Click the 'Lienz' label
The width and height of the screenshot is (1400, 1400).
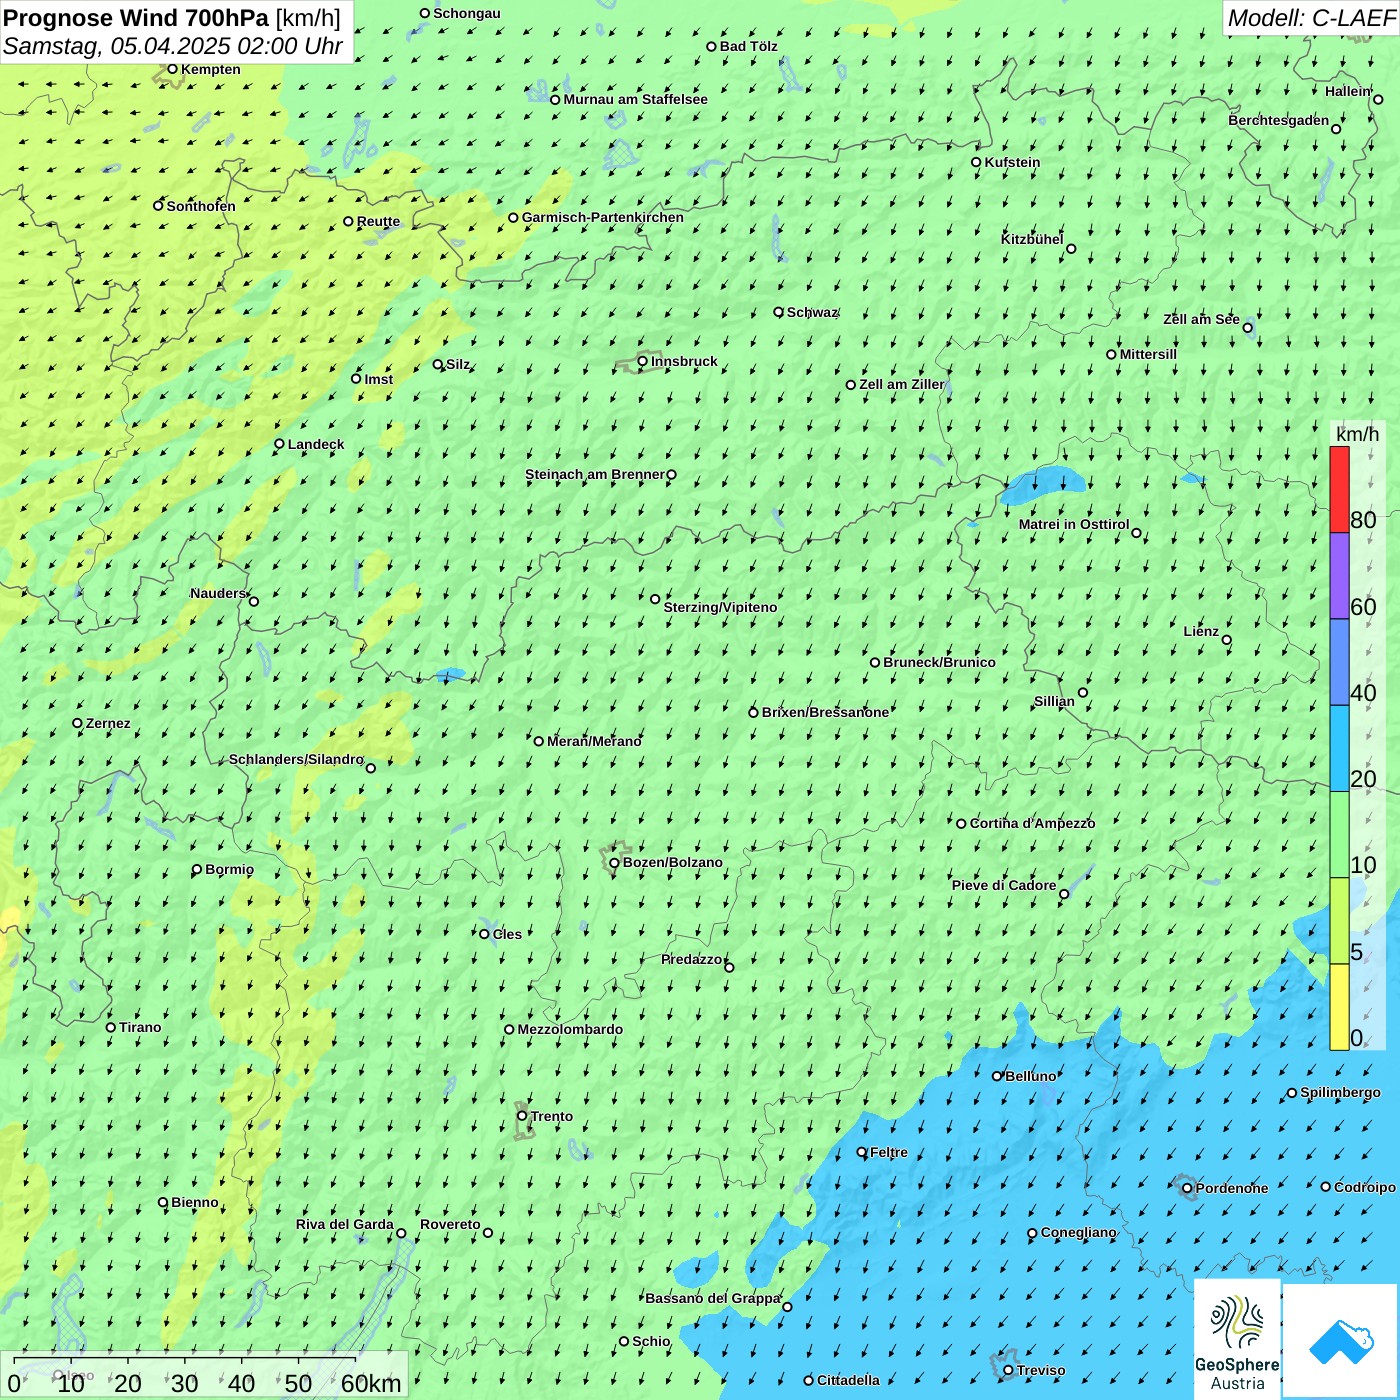(1201, 631)
